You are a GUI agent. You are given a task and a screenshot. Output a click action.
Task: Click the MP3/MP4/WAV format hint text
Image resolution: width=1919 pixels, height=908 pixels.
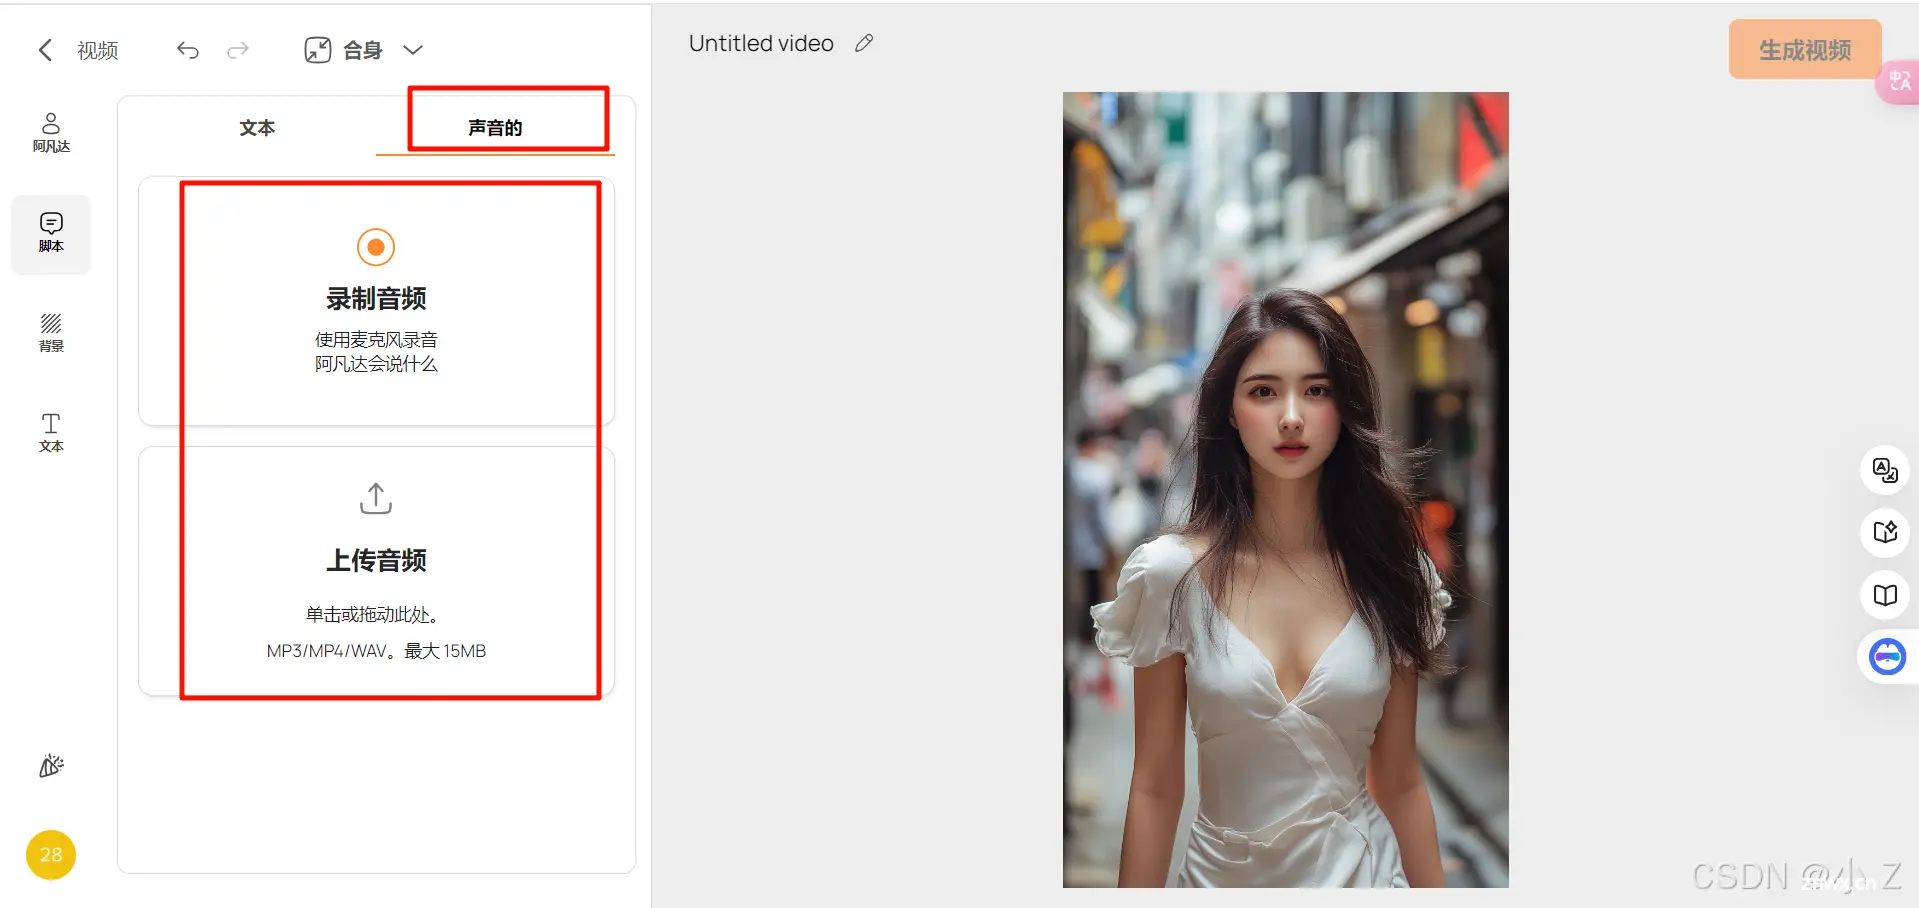[376, 651]
